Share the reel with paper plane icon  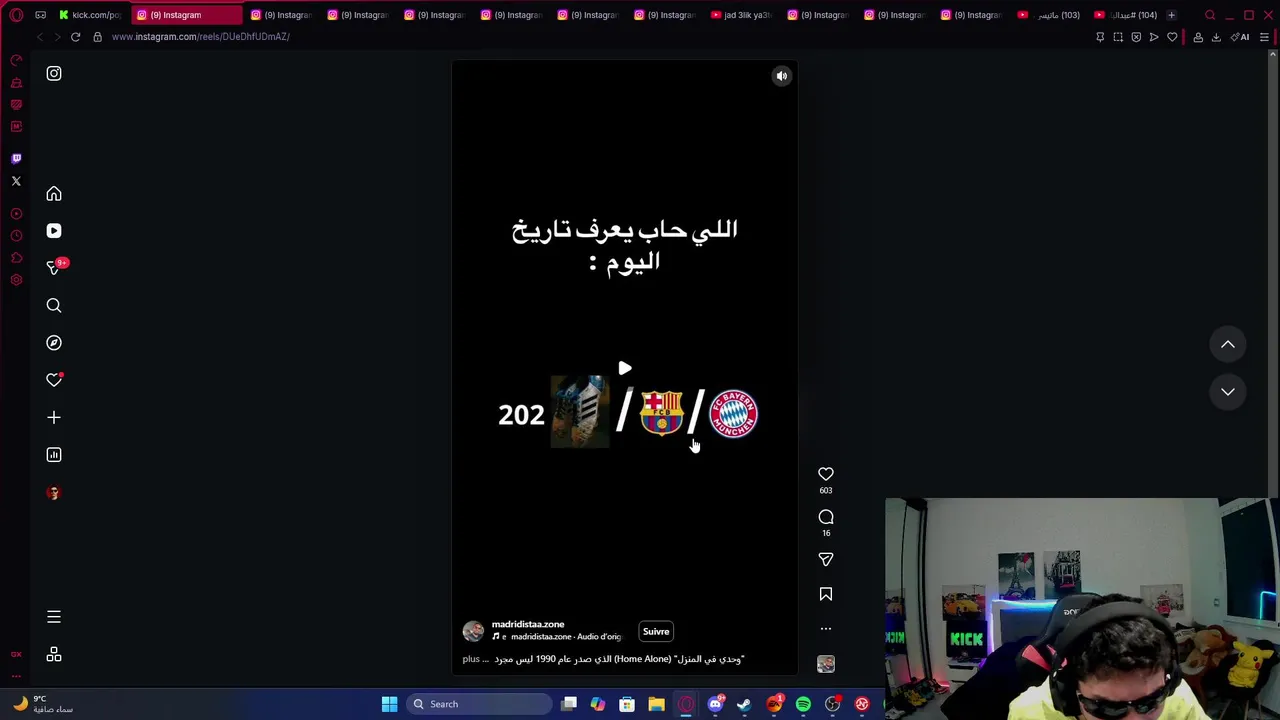click(826, 560)
